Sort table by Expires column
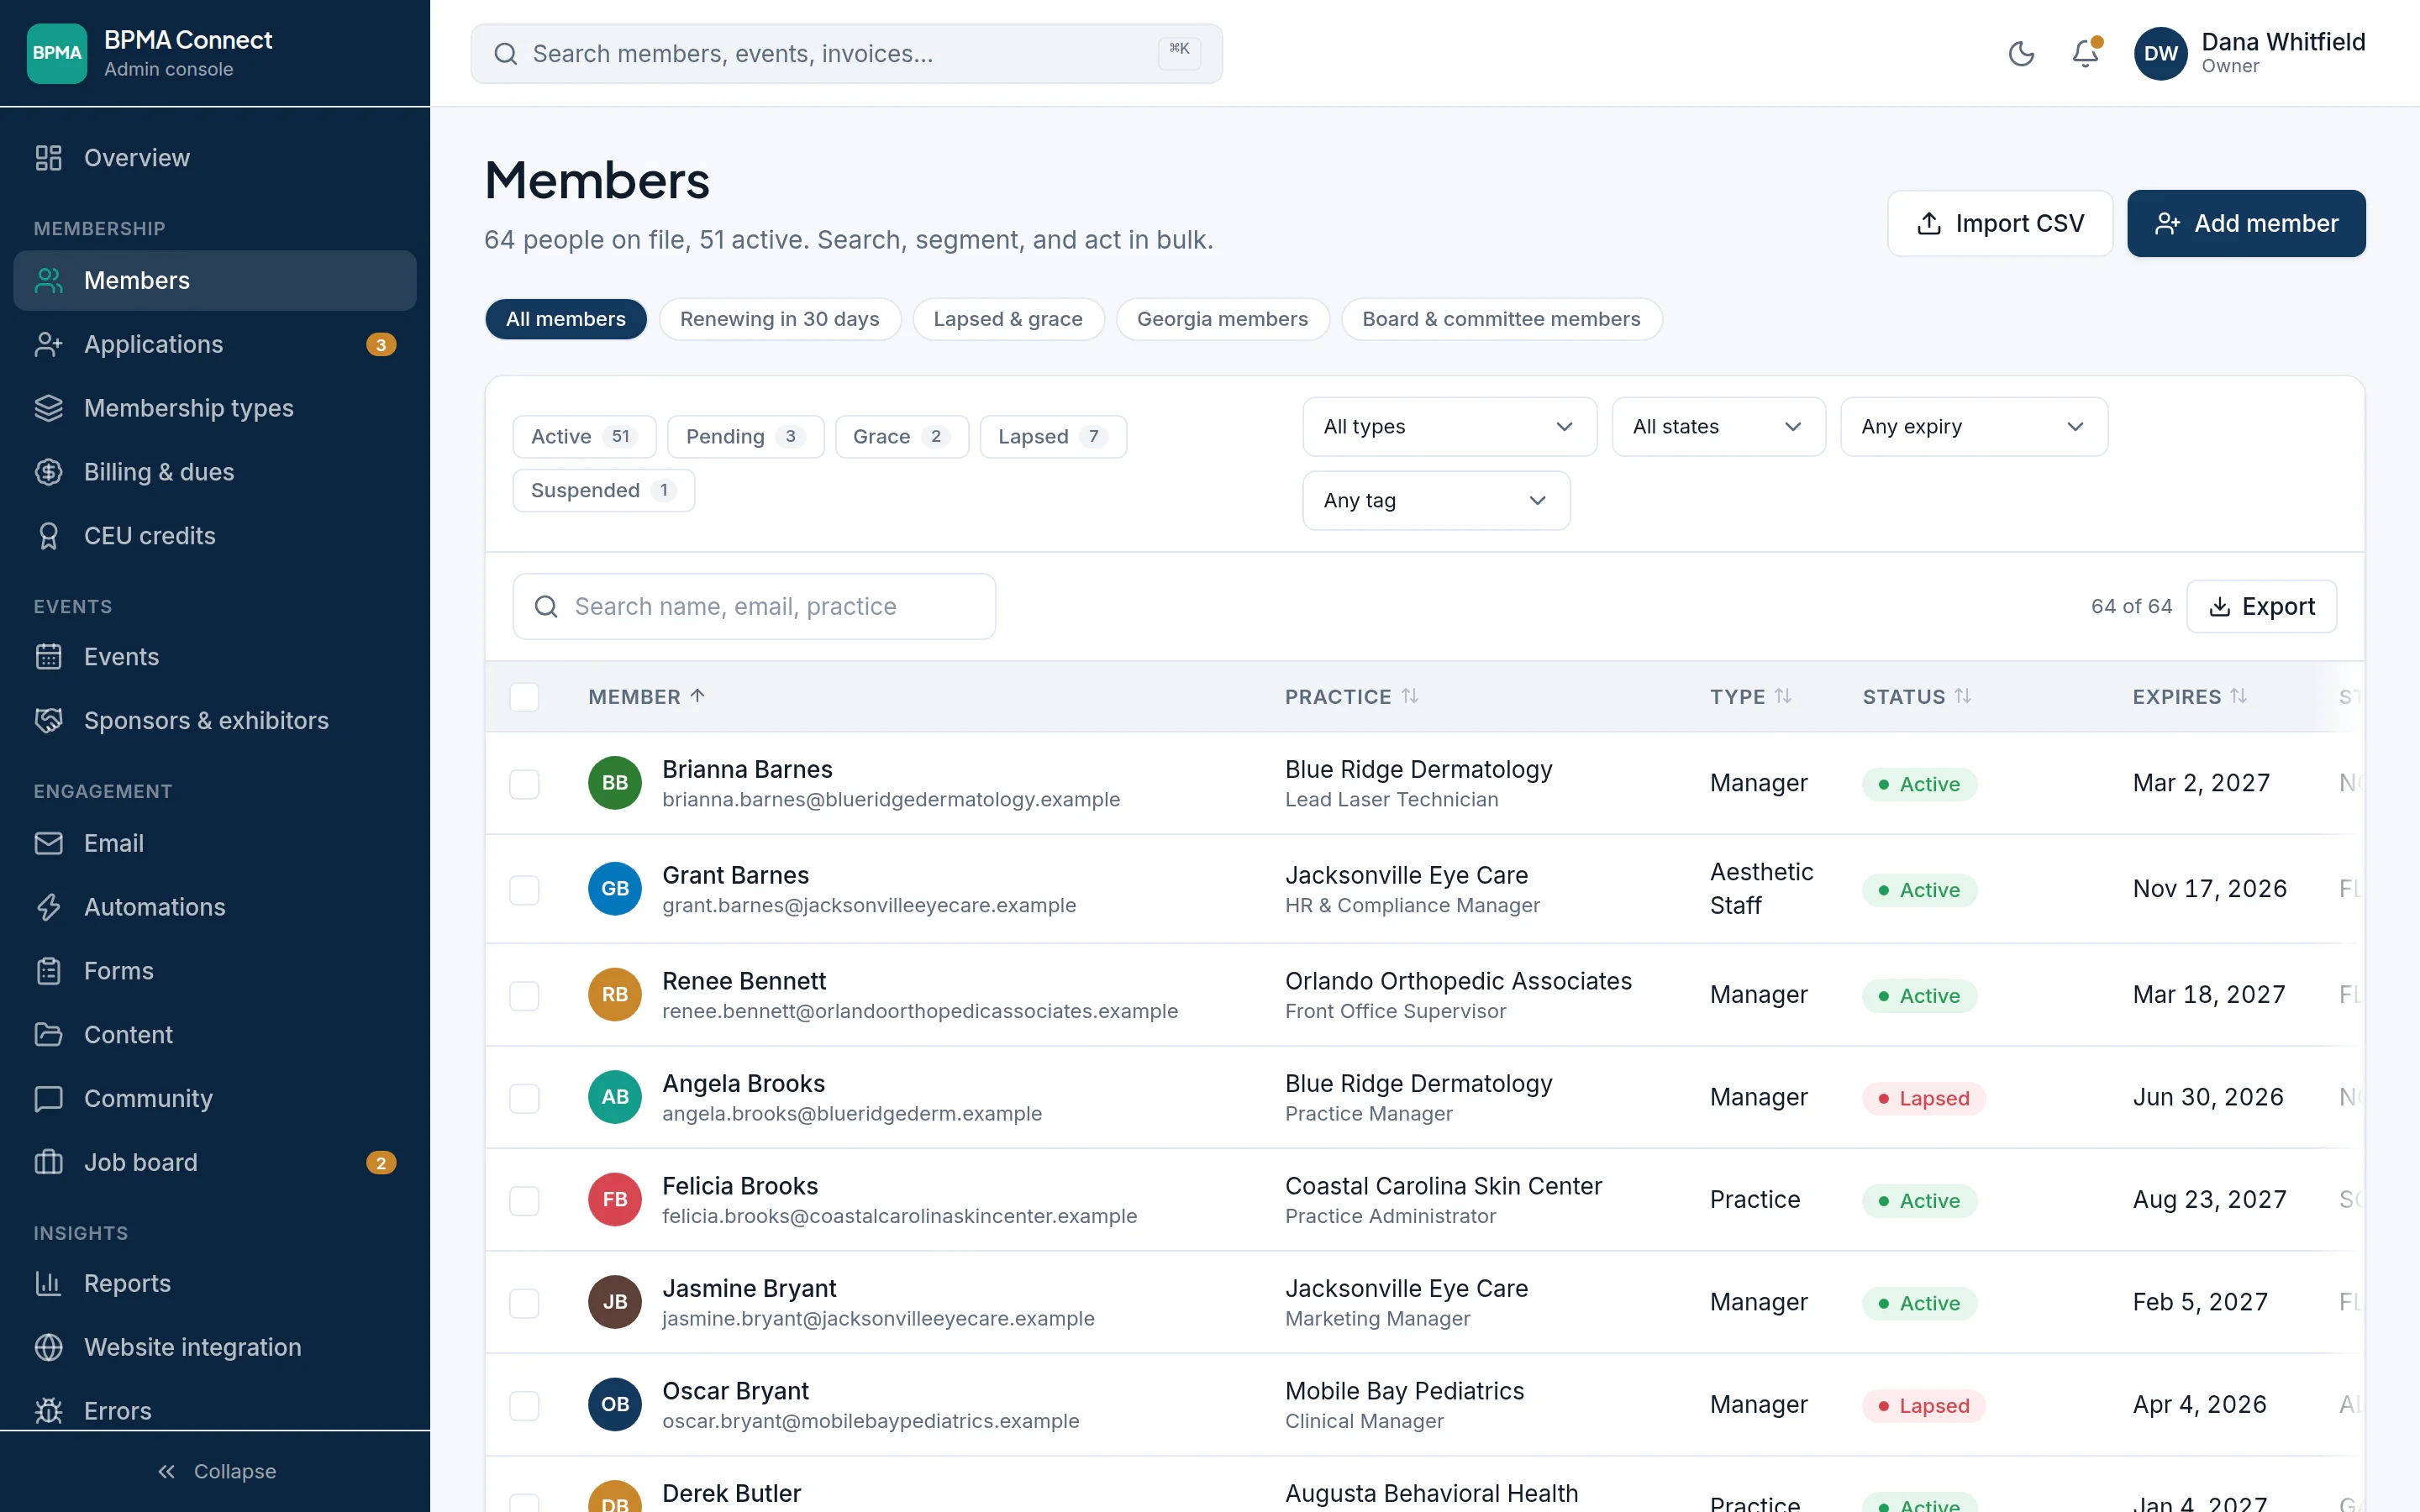This screenshot has height=1512, width=2420. click(x=2189, y=697)
